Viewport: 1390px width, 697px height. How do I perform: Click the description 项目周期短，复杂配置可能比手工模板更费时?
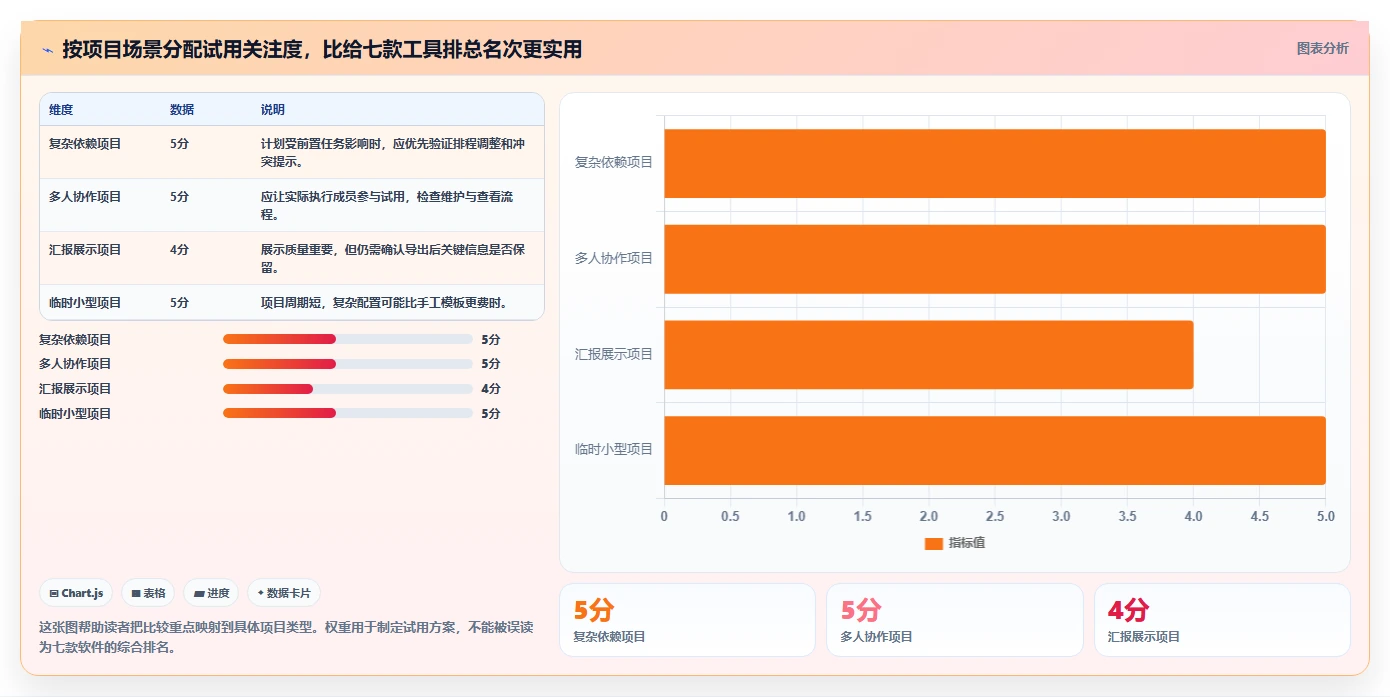(x=385, y=302)
